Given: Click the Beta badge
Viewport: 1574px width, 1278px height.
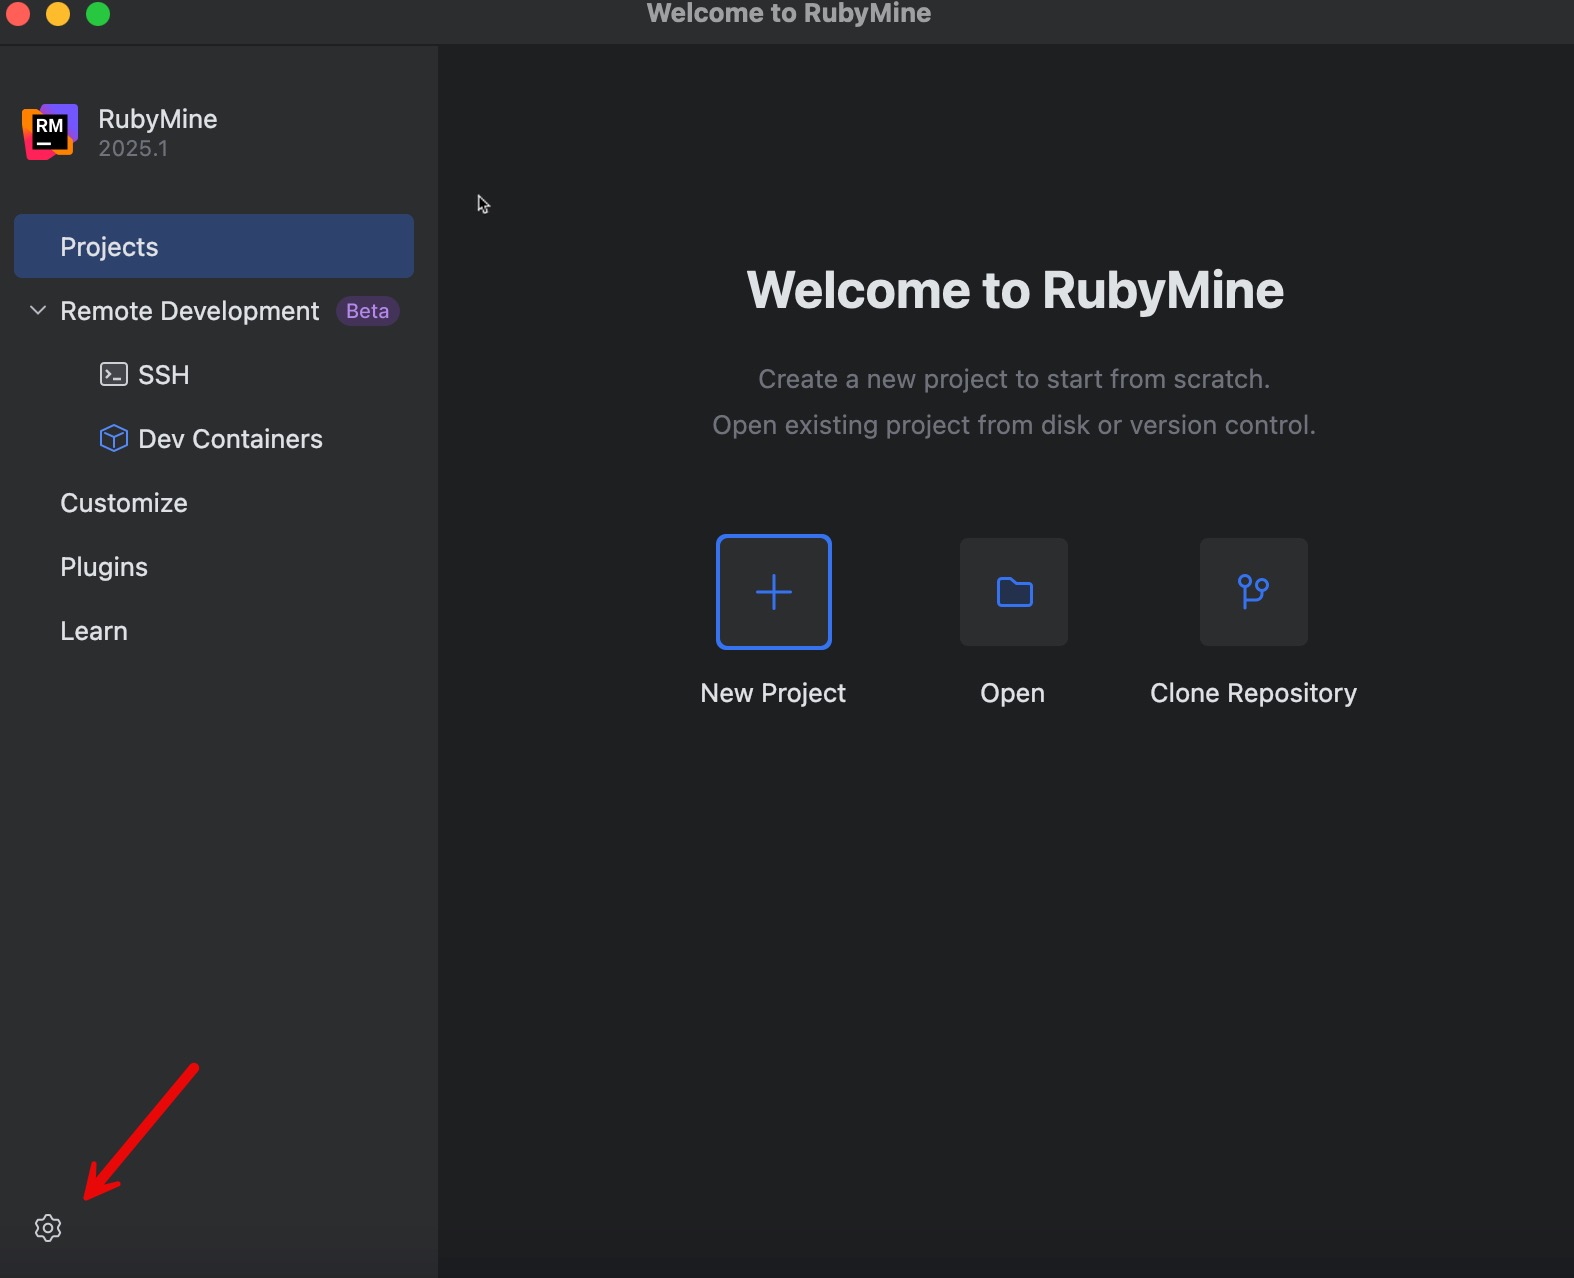Looking at the screenshot, I should pyautogui.click(x=367, y=311).
